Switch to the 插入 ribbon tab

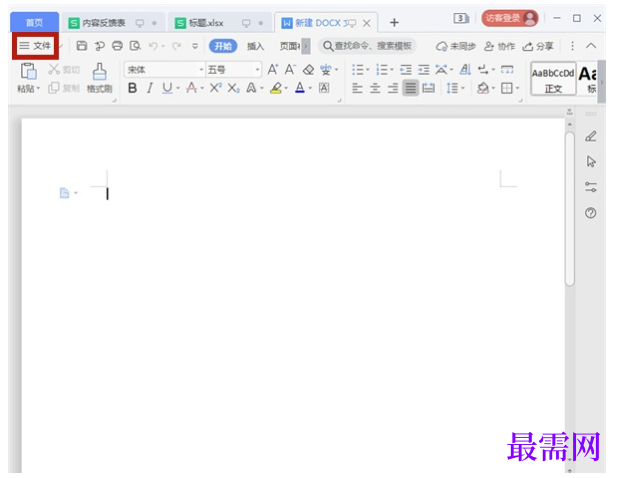pos(255,46)
